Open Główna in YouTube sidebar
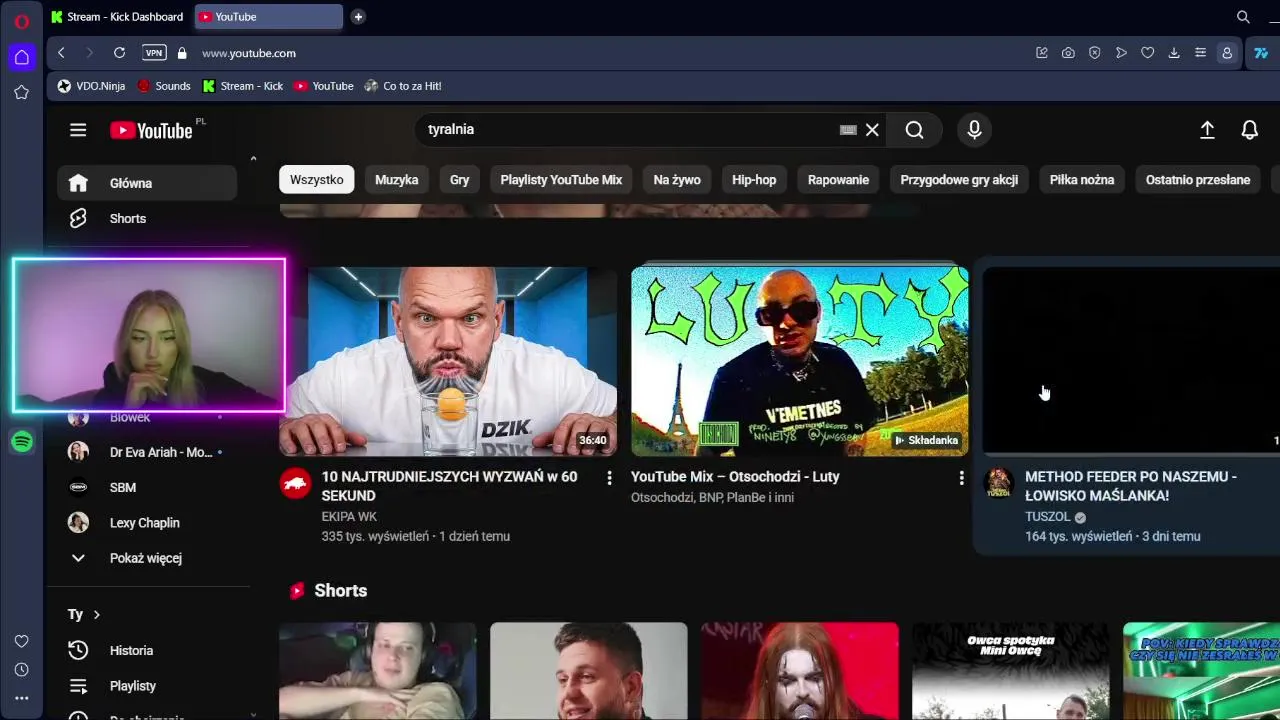The image size is (1280, 720). pos(146,183)
